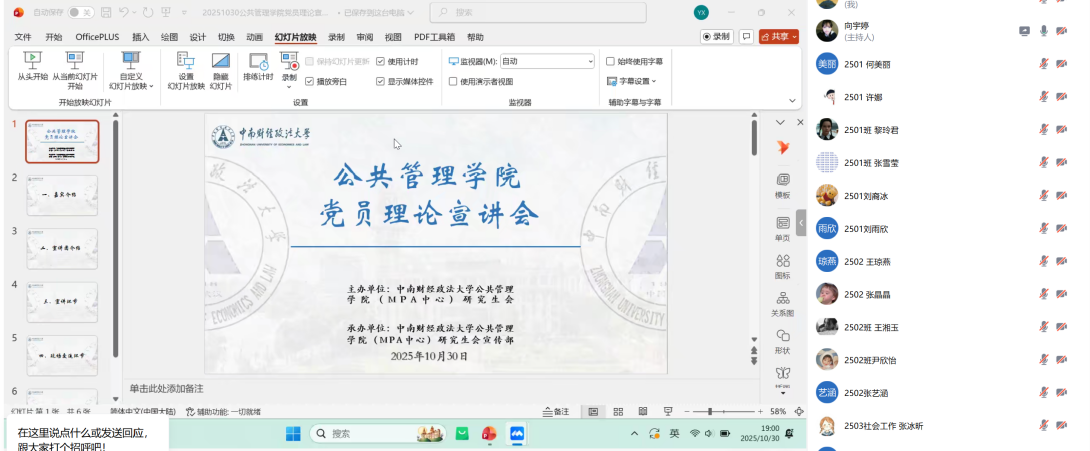Enable 使用演示者视图 checkbox
The width and height of the screenshot is (1090, 451).
coord(453,81)
